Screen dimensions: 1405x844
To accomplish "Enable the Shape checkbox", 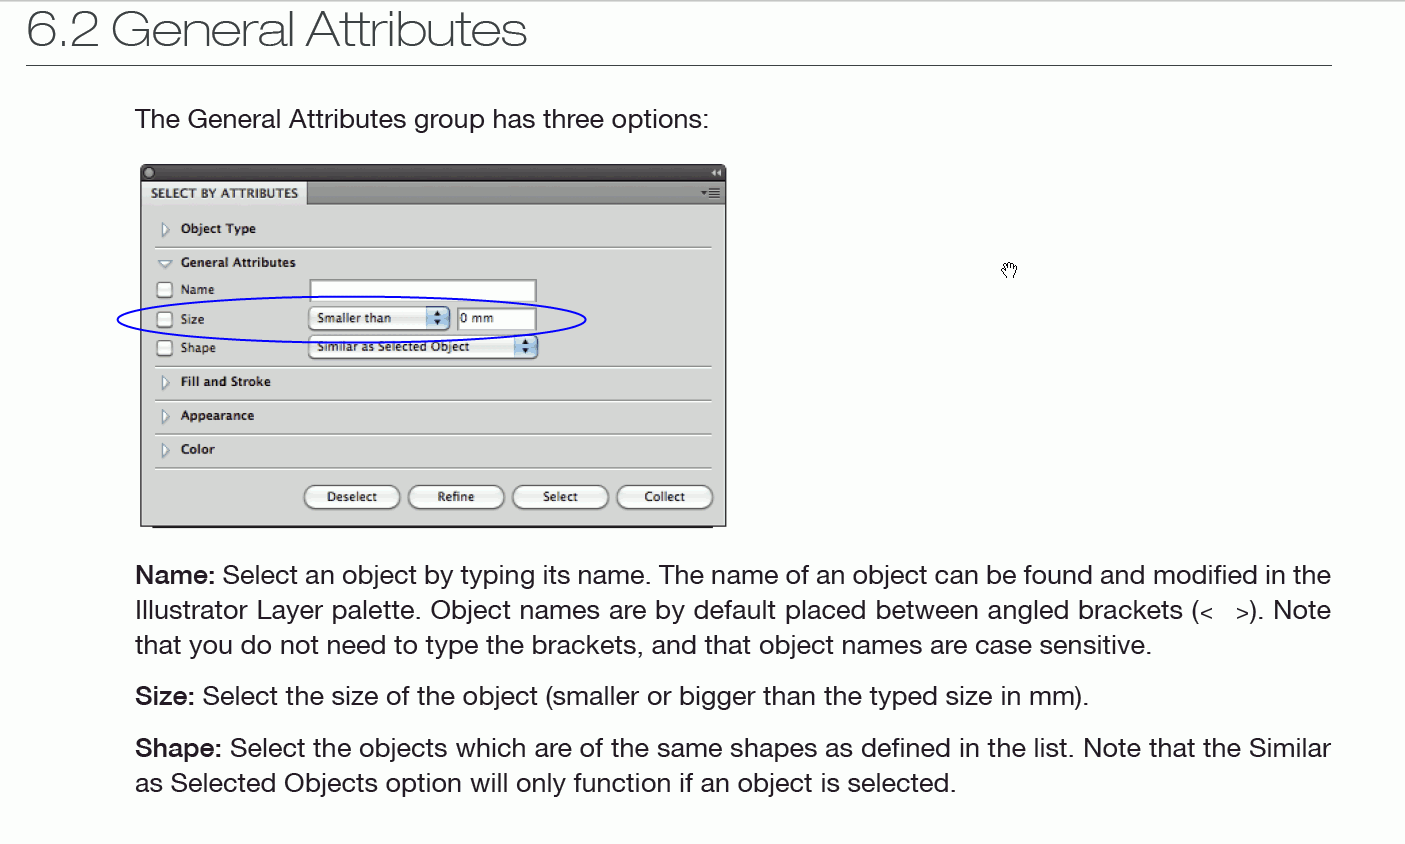I will (x=165, y=348).
